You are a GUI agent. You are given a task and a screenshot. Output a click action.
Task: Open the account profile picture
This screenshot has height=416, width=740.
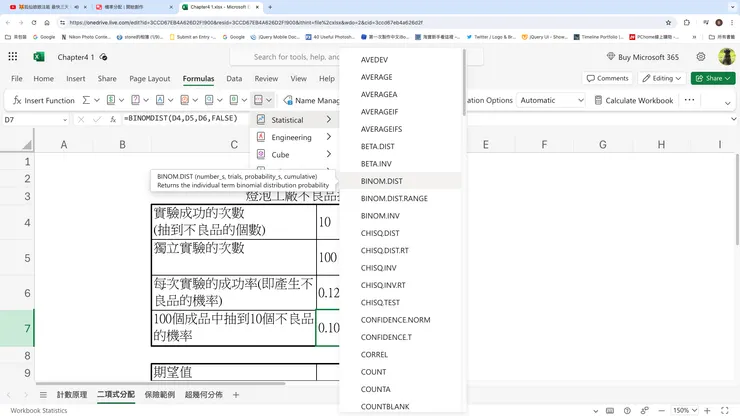(x=726, y=57)
